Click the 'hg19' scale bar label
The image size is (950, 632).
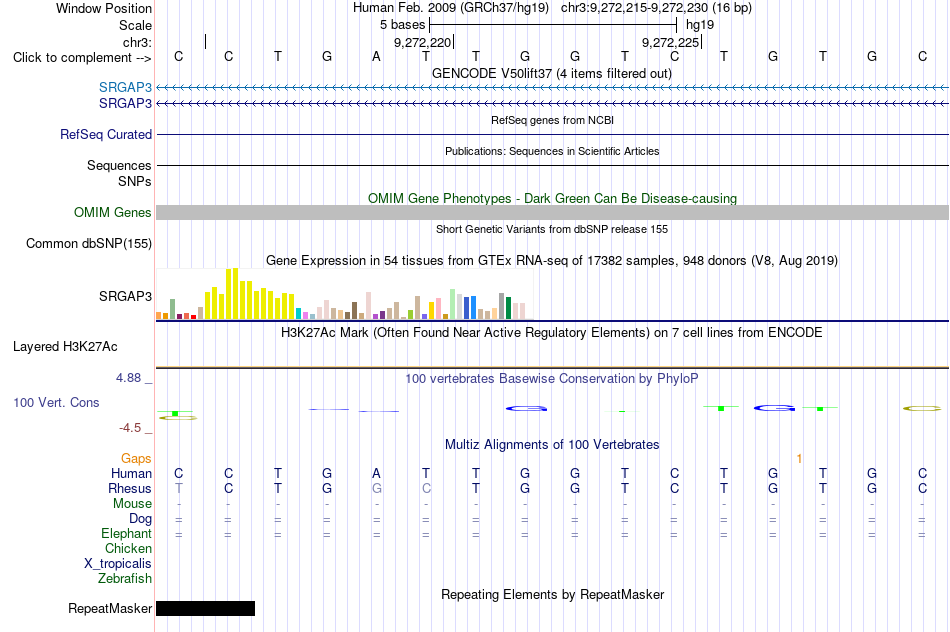[700, 25]
